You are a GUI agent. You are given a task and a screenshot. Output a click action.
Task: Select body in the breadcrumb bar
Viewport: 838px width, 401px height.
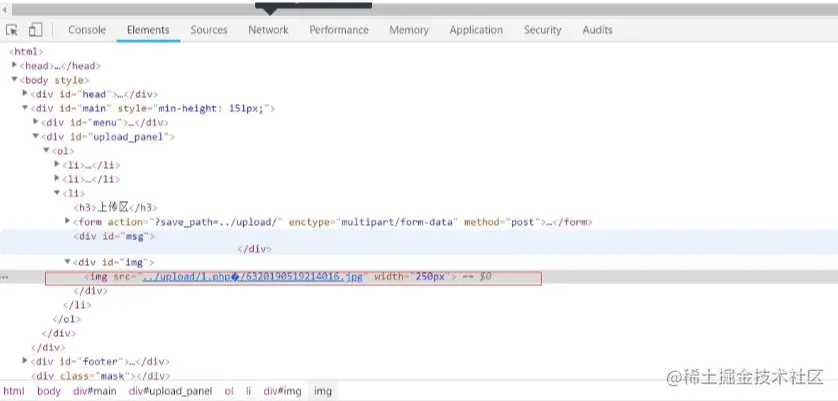(x=49, y=391)
